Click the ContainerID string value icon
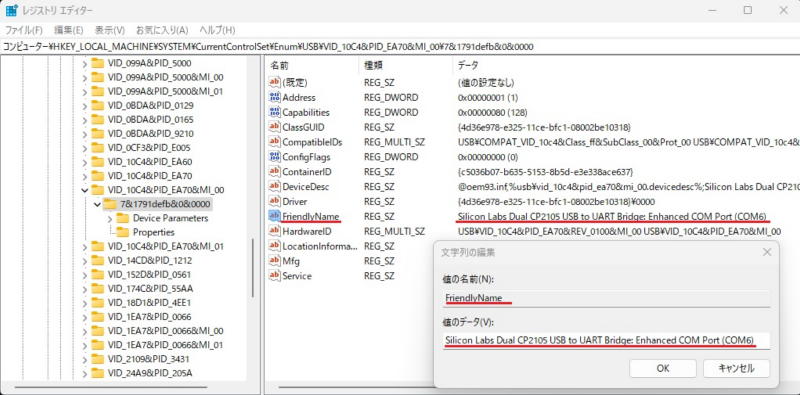Viewport: 800px width, 395px height. (274, 171)
